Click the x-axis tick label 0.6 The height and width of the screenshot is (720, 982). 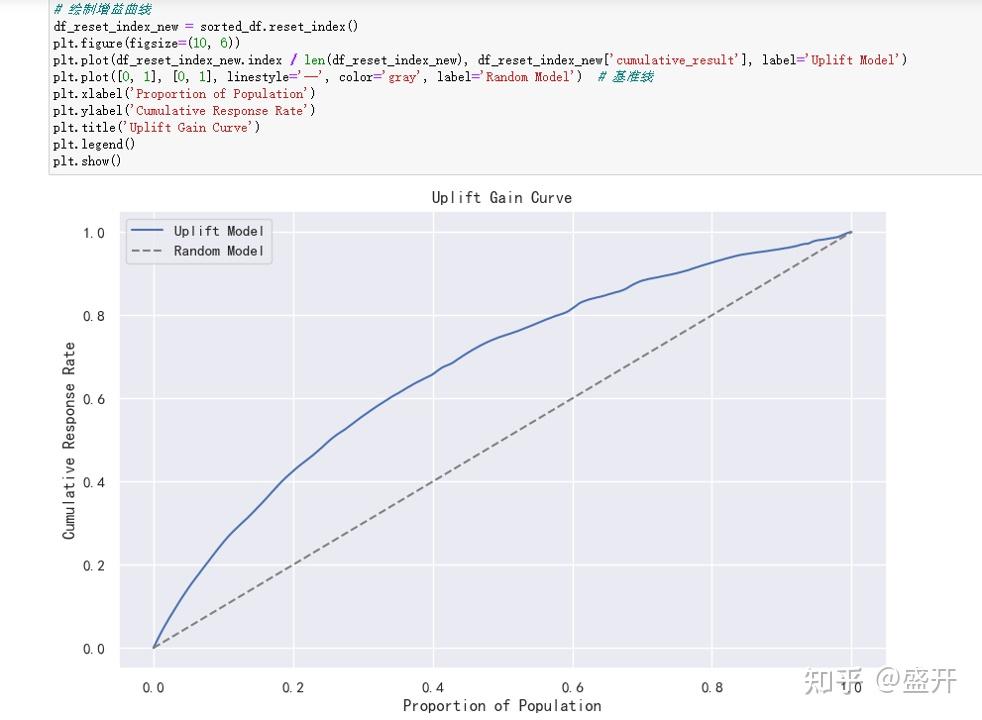coord(572,687)
